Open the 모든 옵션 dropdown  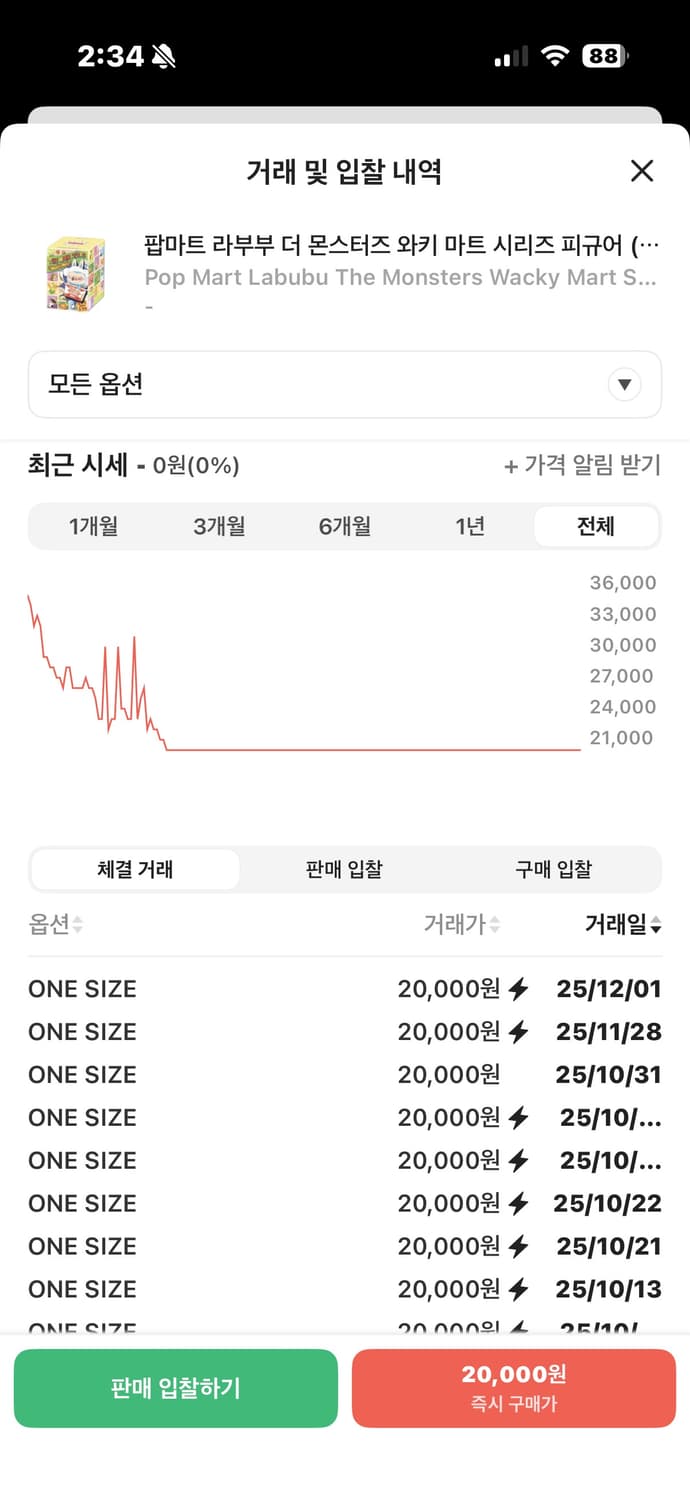(x=345, y=384)
